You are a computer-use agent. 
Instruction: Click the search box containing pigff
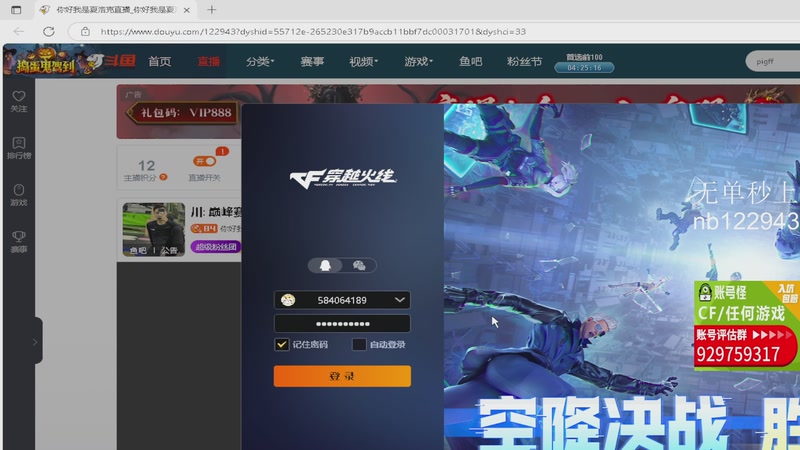(x=772, y=61)
